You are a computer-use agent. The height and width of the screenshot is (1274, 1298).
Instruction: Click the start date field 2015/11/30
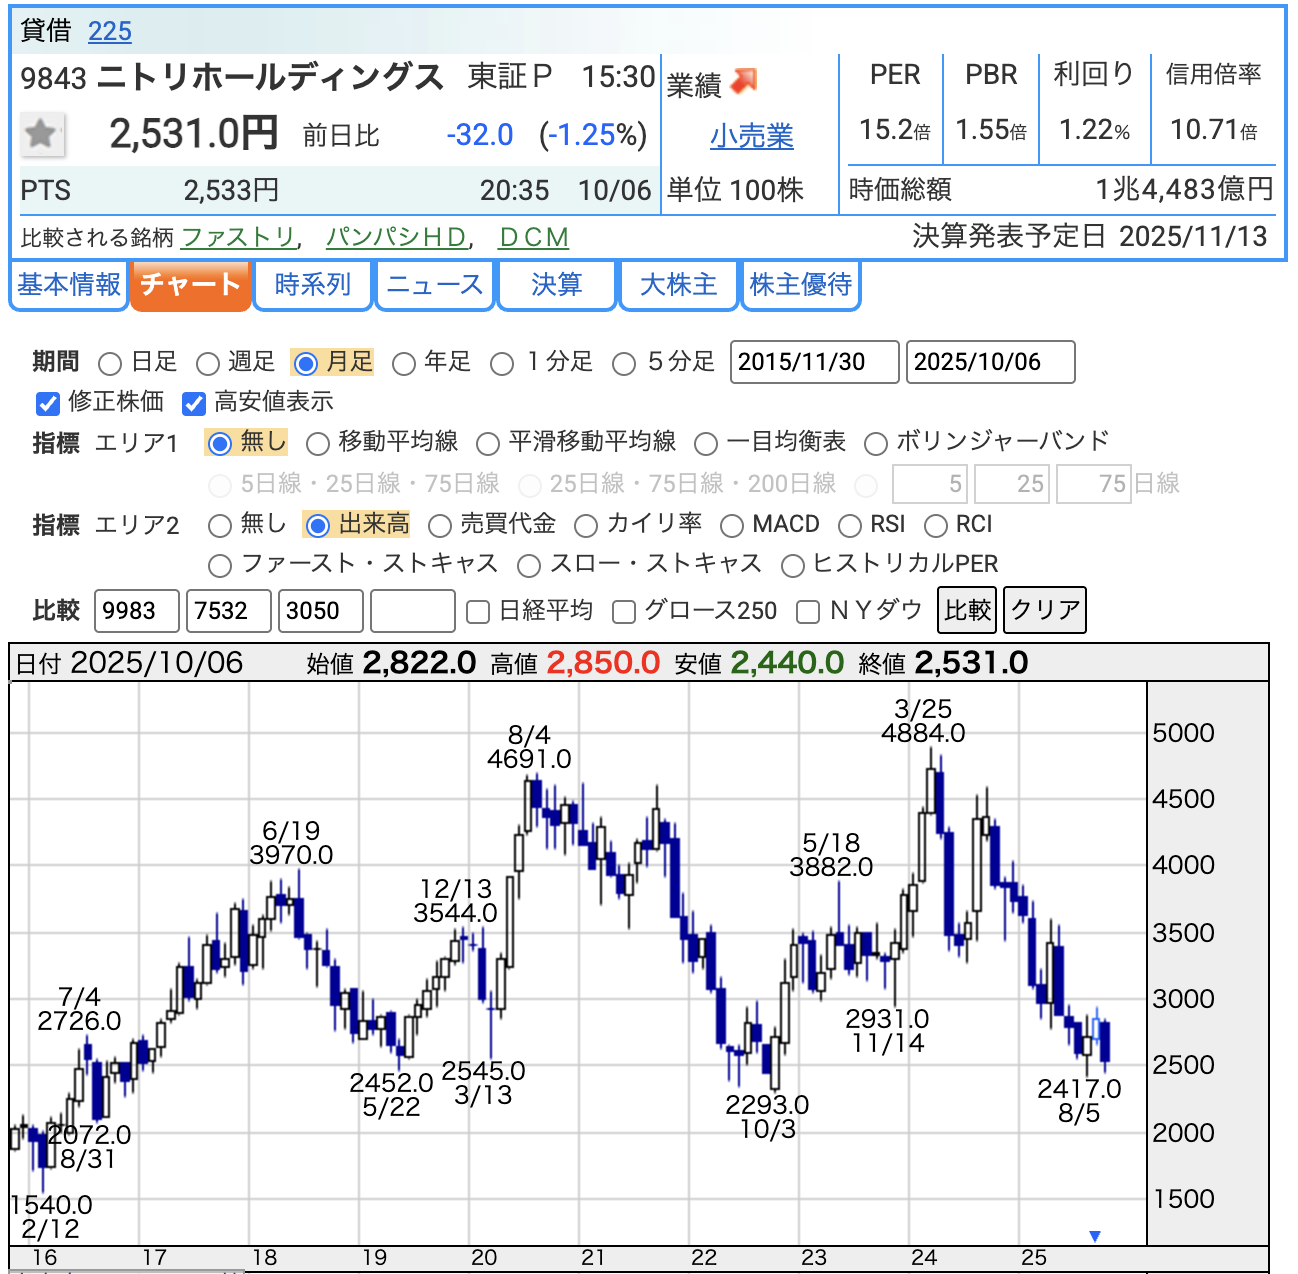point(814,362)
